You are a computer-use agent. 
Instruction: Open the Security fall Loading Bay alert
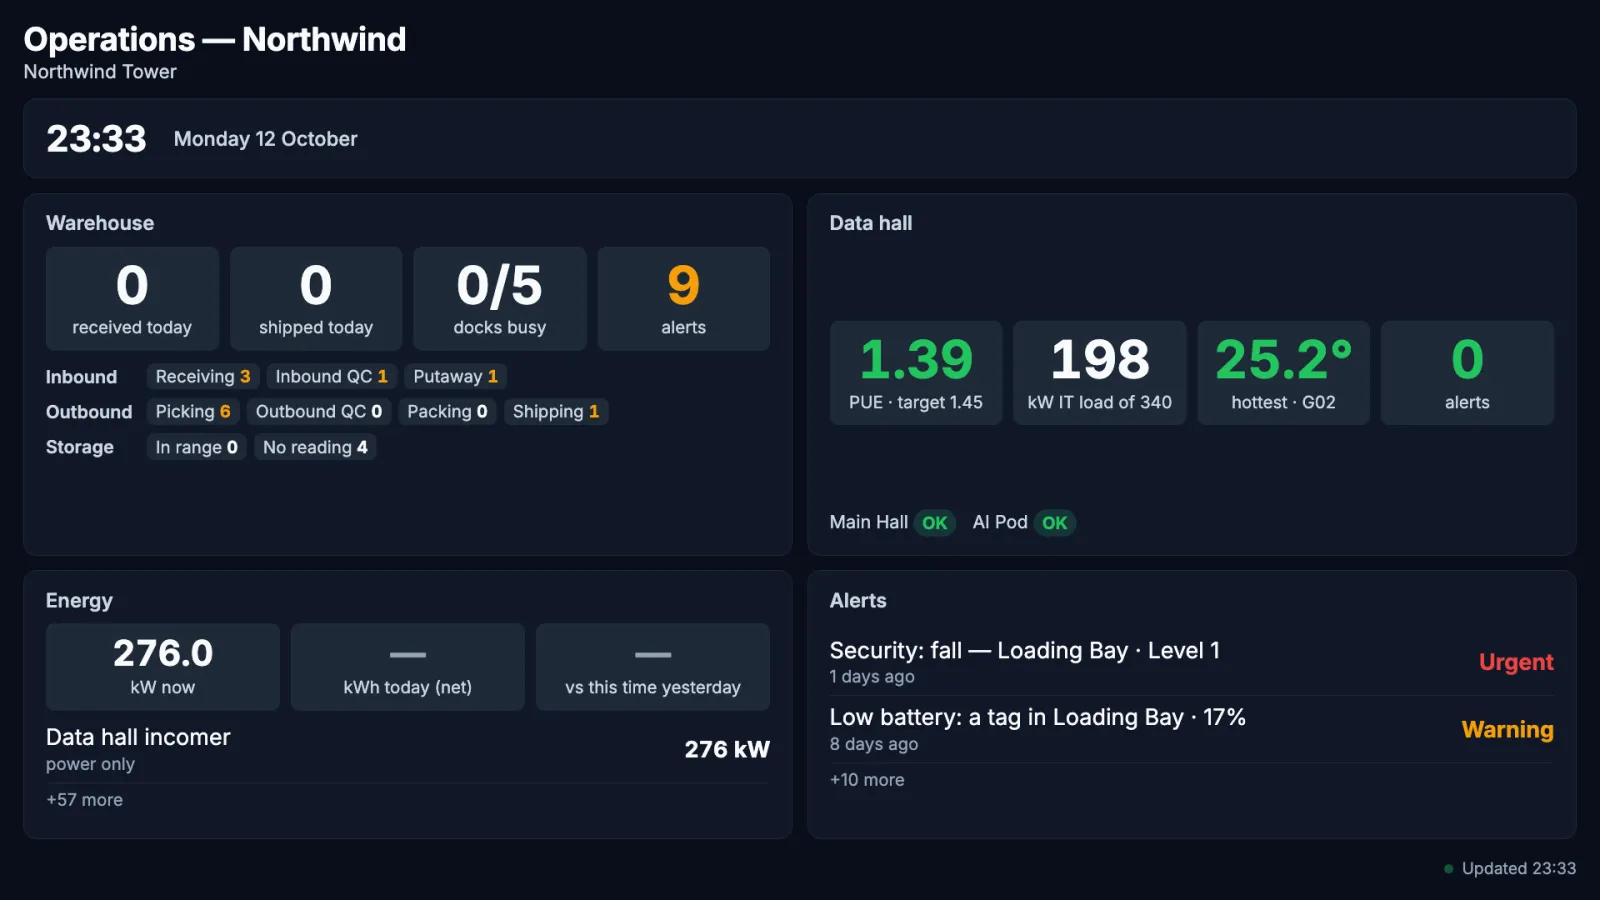point(1192,662)
